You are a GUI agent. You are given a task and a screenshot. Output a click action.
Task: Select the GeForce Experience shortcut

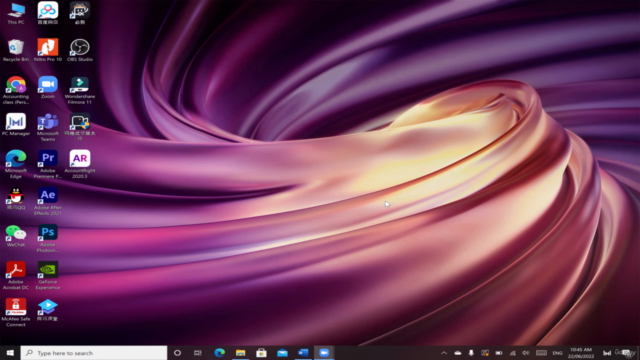pyautogui.click(x=48, y=276)
